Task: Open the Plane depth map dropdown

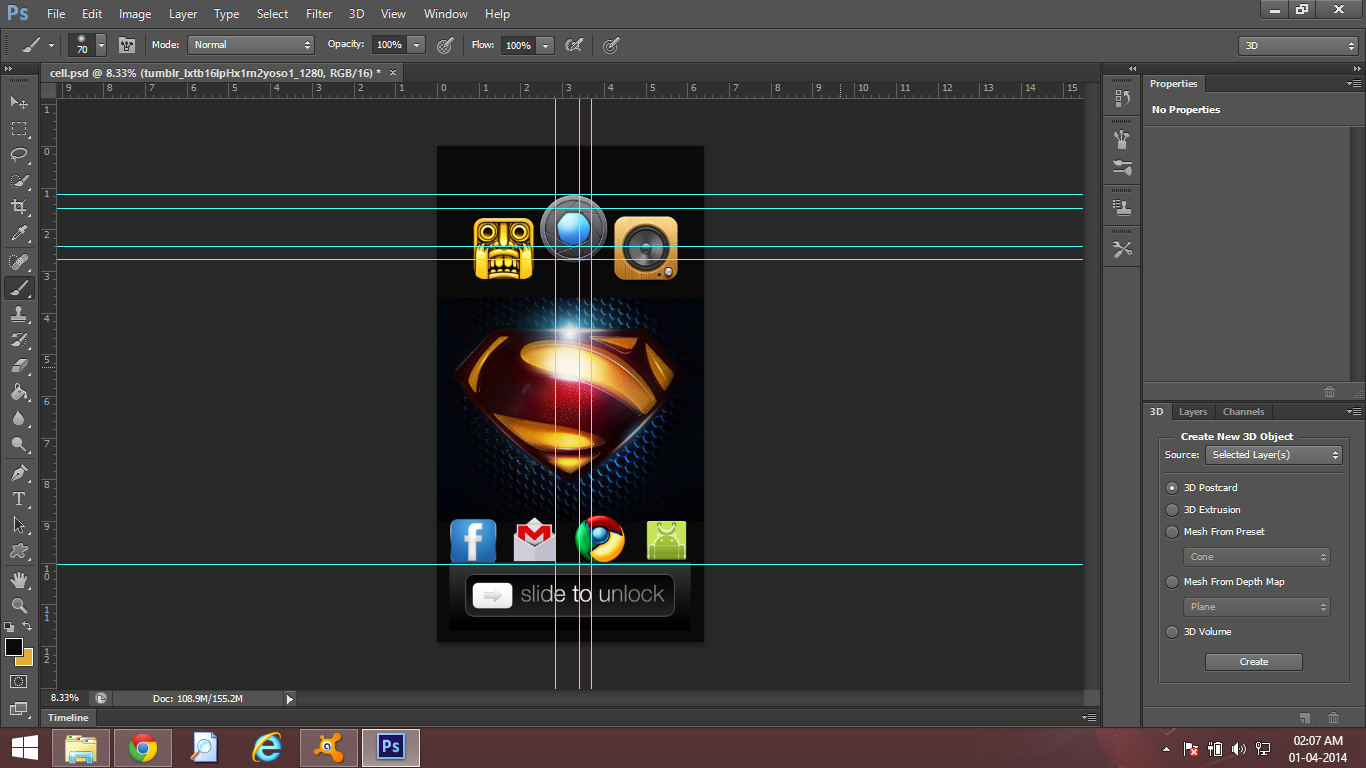Action: point(1257,607)
